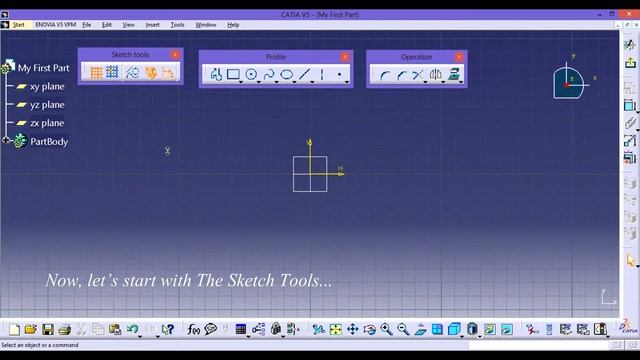Open the Mirror tool dropdown arrow
The width and height of the screenshot is (640, 360).
pyautogui.click(x=444, y=82)
